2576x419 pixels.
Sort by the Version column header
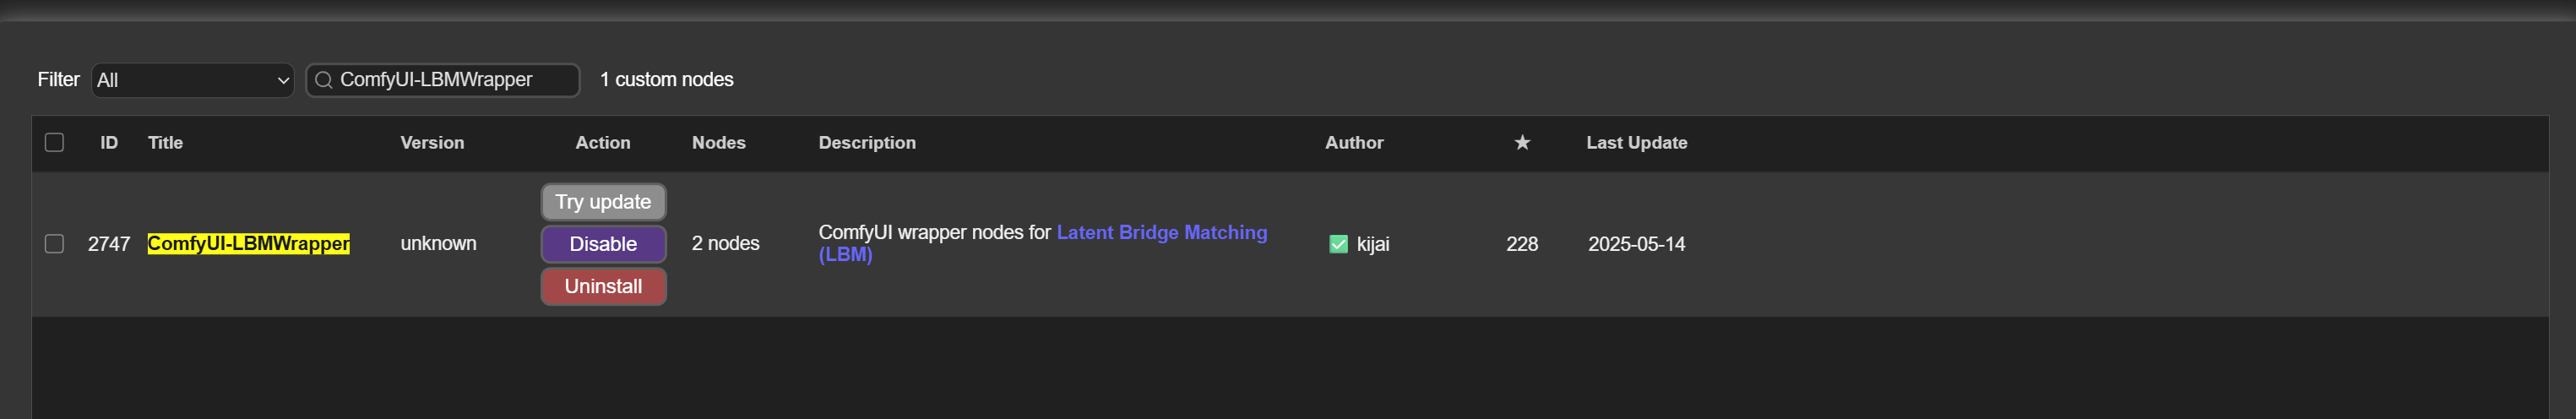click(432, 143)
